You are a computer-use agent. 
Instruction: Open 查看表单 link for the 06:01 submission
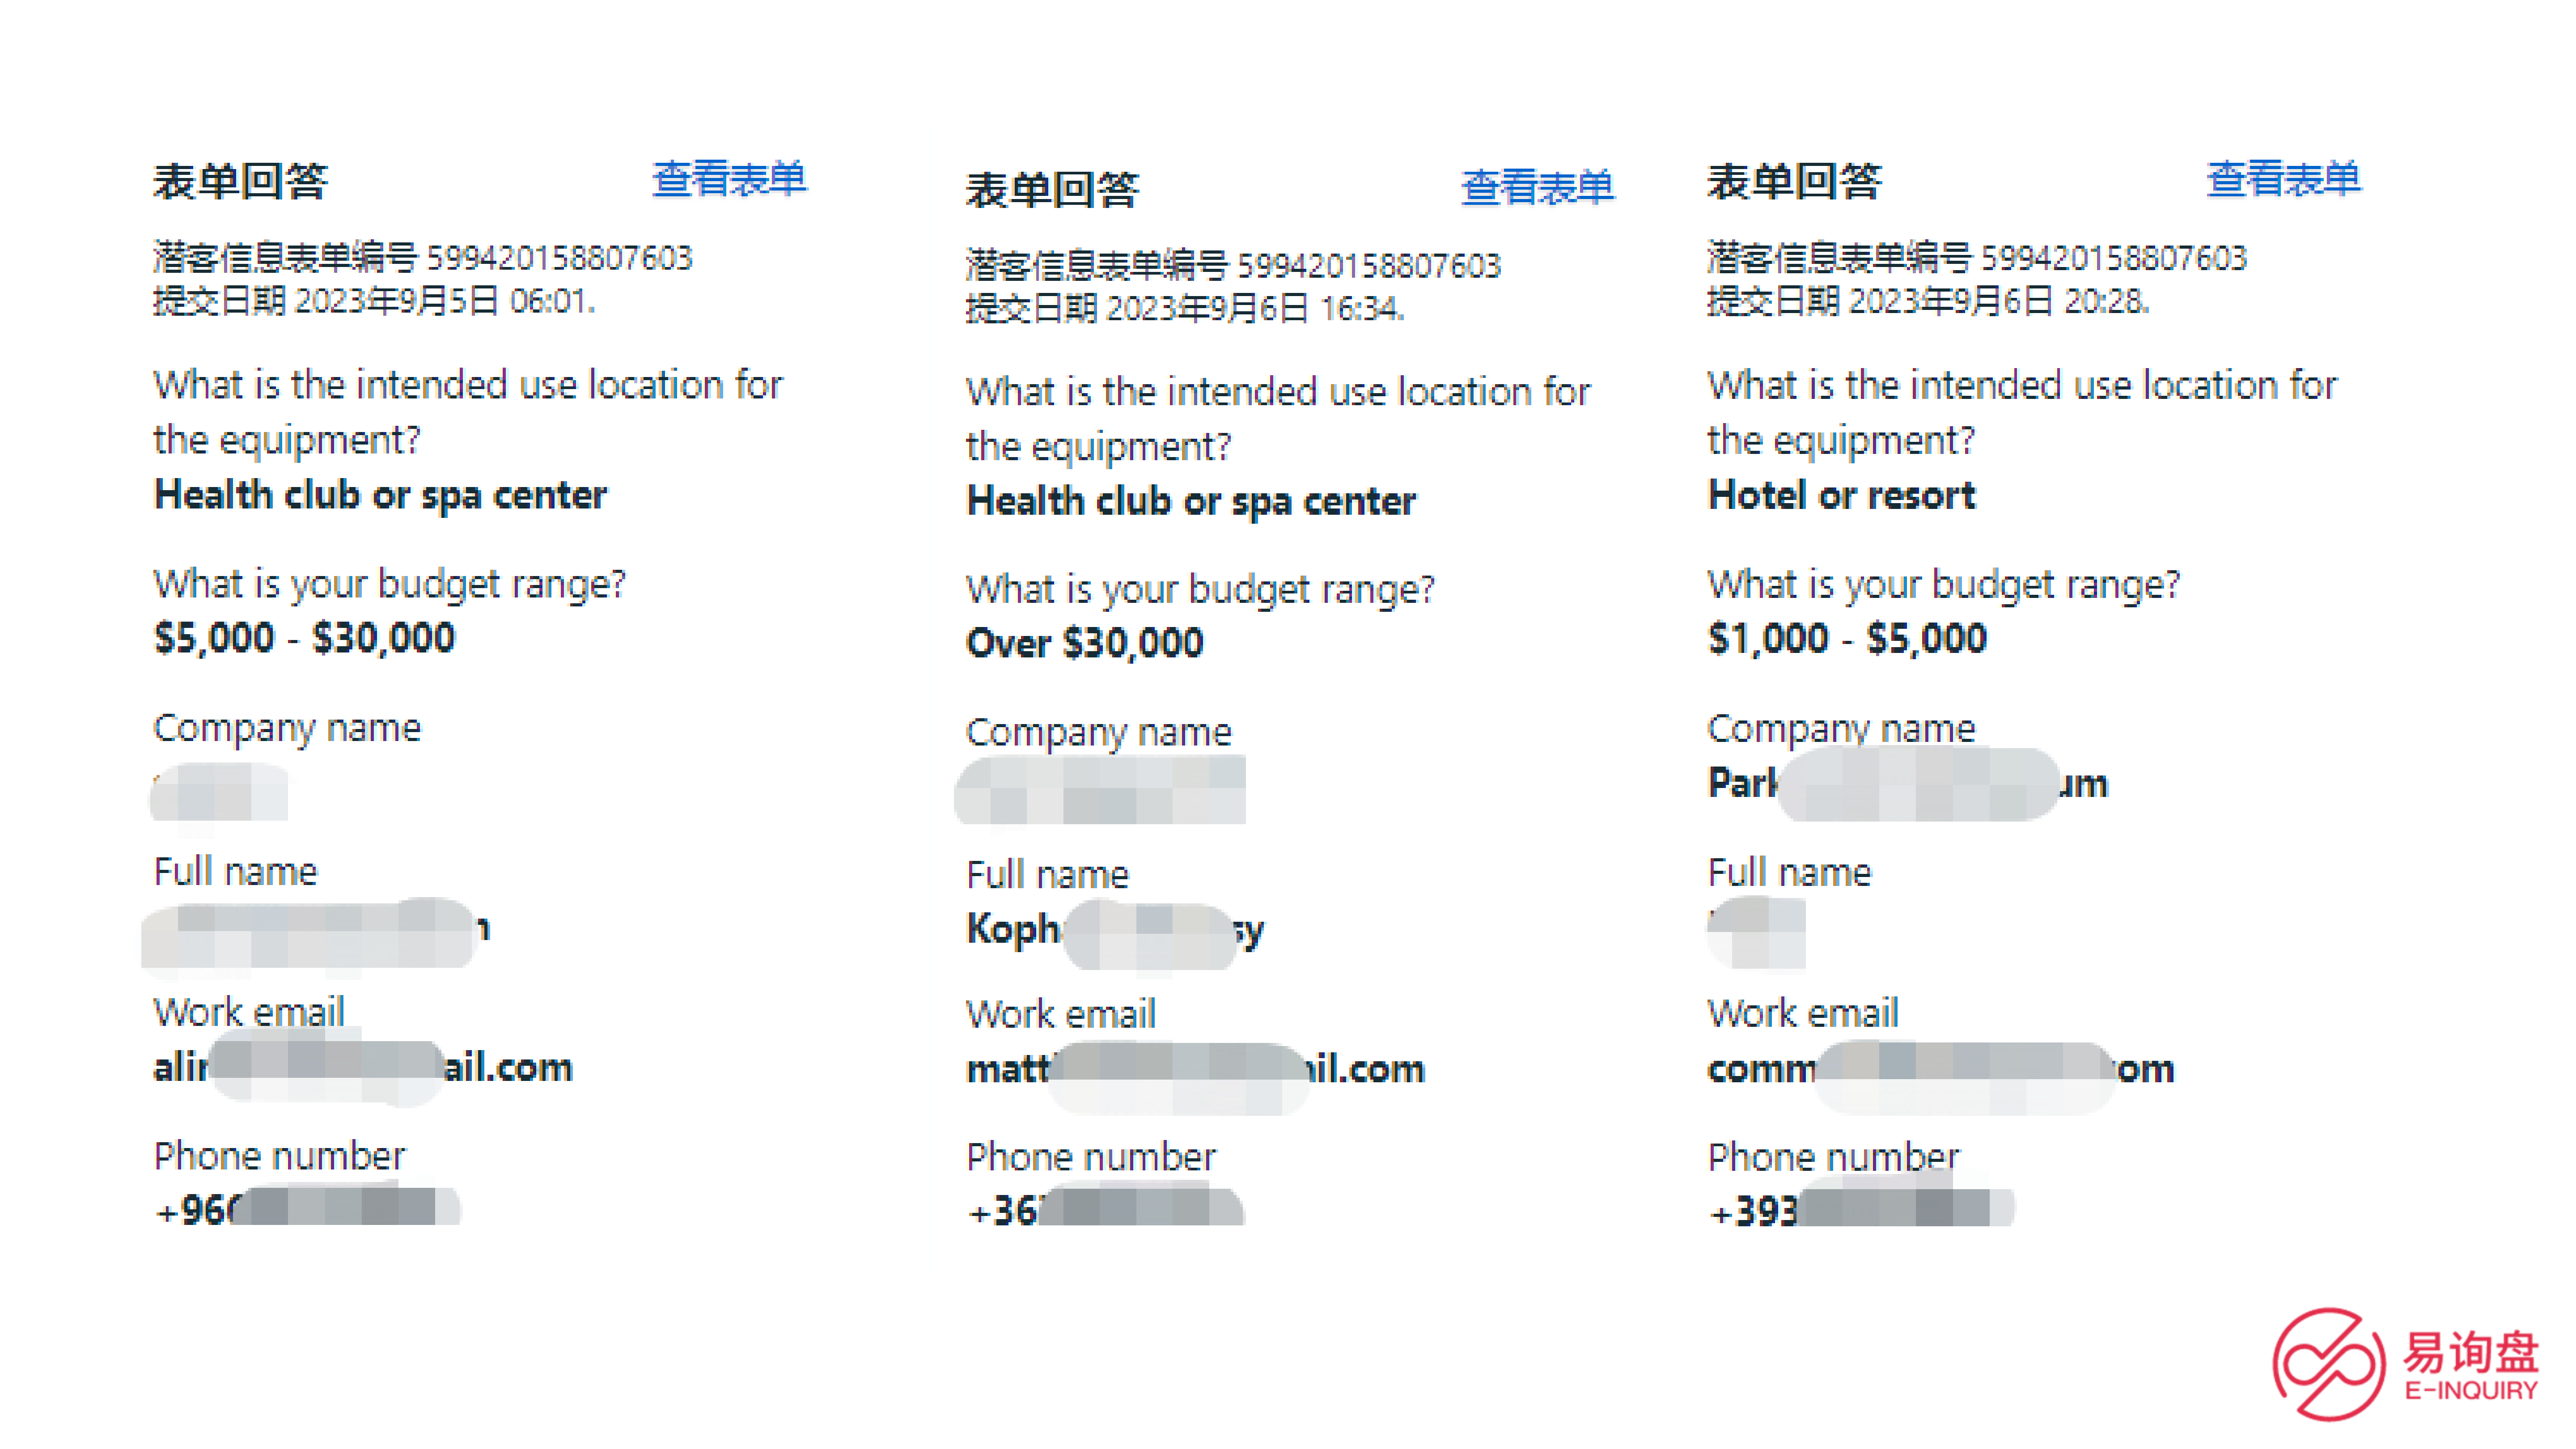click(x=729, y=179)
